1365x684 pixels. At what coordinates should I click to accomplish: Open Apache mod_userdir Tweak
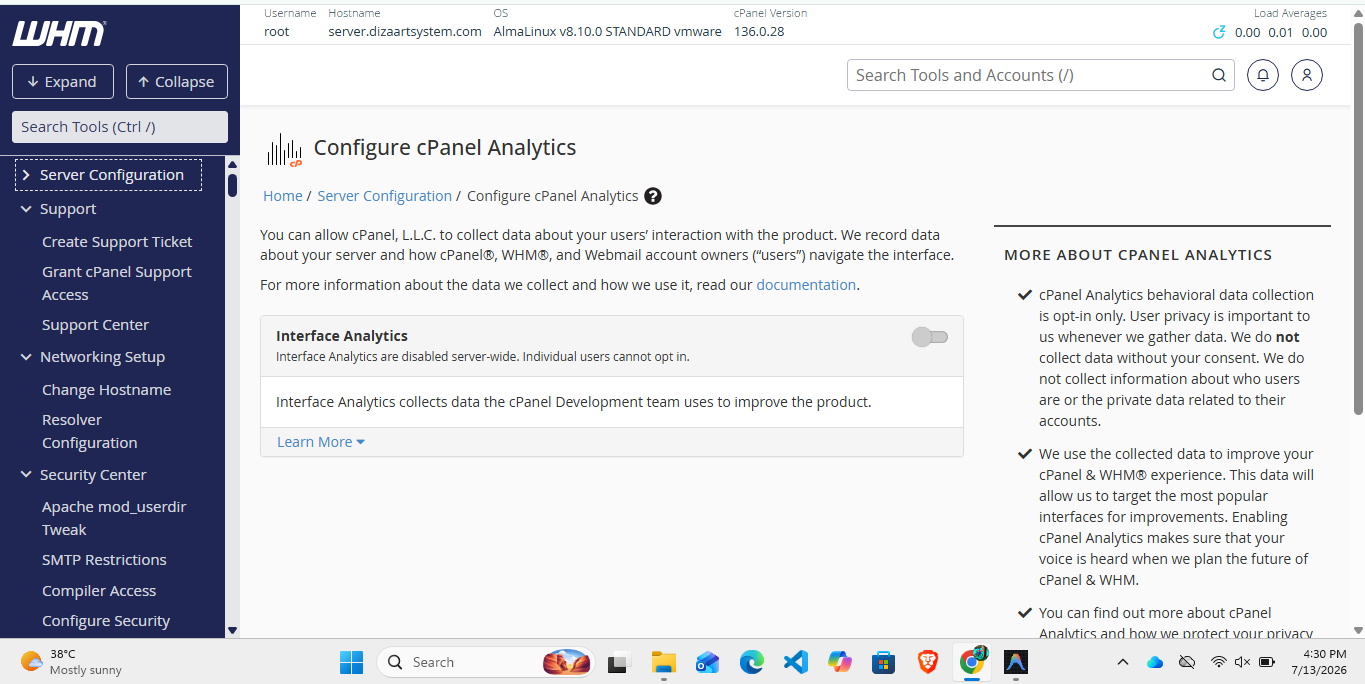coord(114,518)
